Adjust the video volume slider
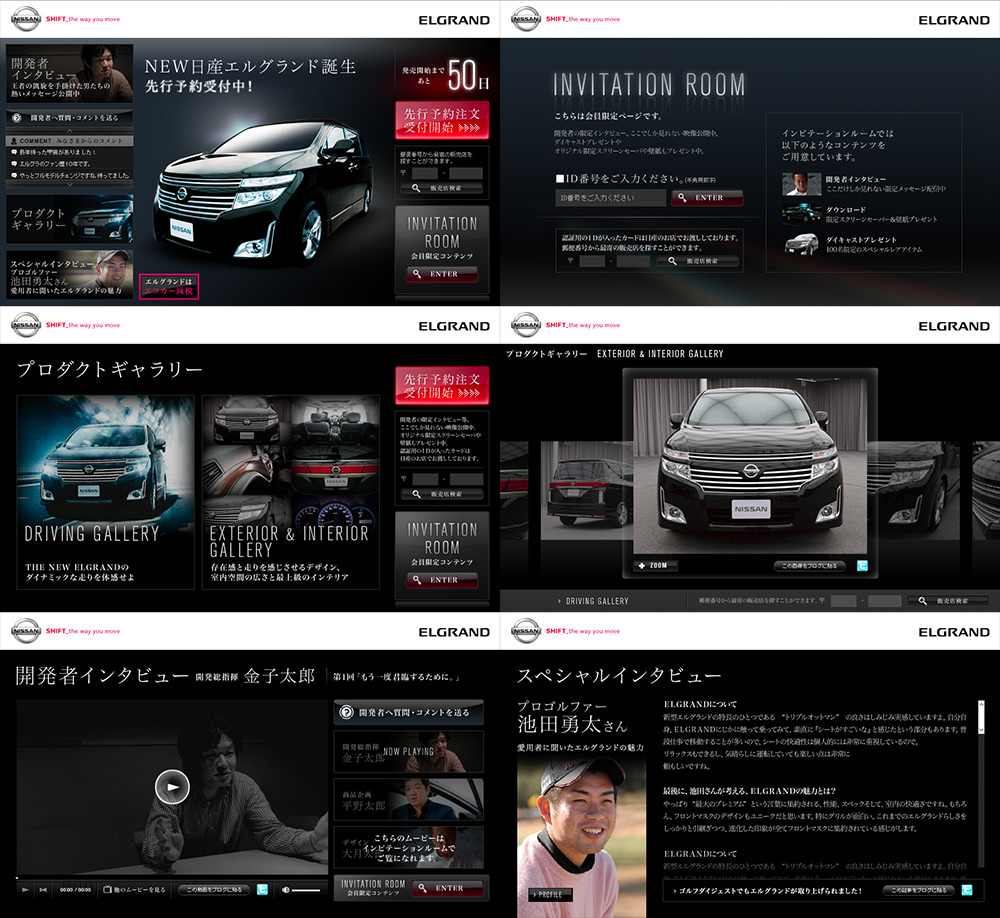Viewport: 1000px width, 918px height. tap(306, 889)
